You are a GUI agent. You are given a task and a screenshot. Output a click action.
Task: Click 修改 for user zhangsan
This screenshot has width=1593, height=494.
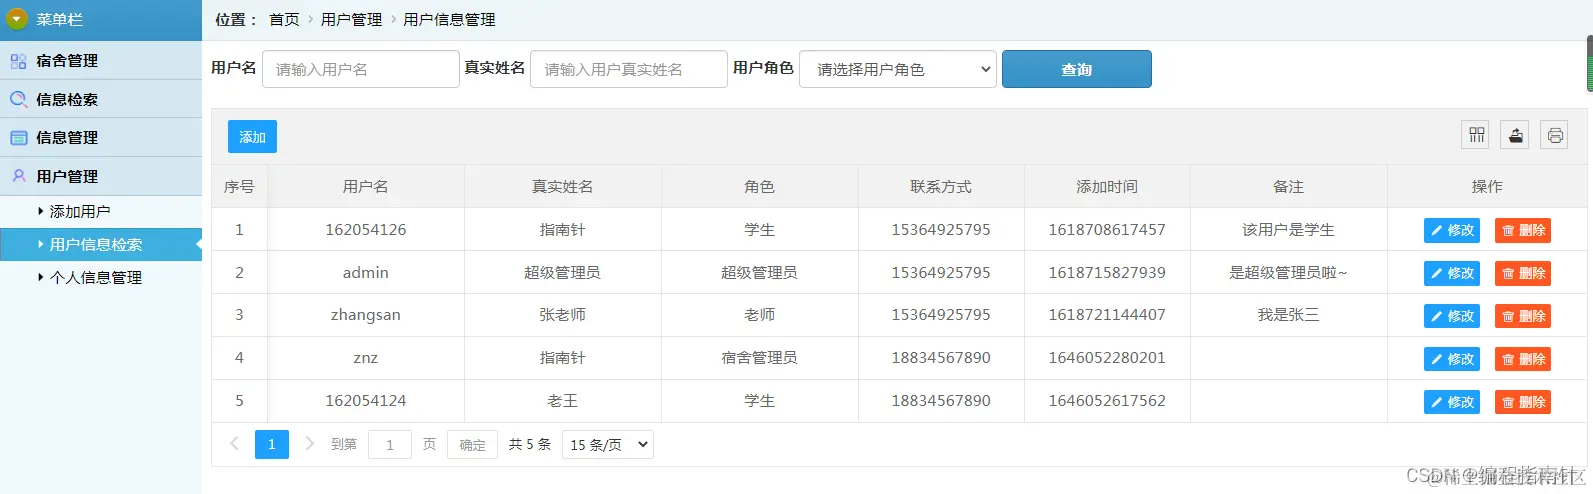1452,316
